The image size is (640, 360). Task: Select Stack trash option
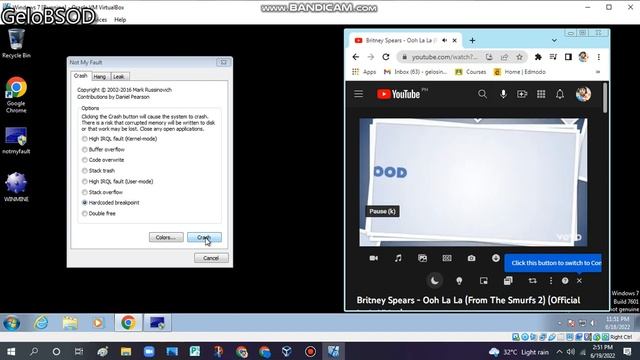(x=98, y=171)
